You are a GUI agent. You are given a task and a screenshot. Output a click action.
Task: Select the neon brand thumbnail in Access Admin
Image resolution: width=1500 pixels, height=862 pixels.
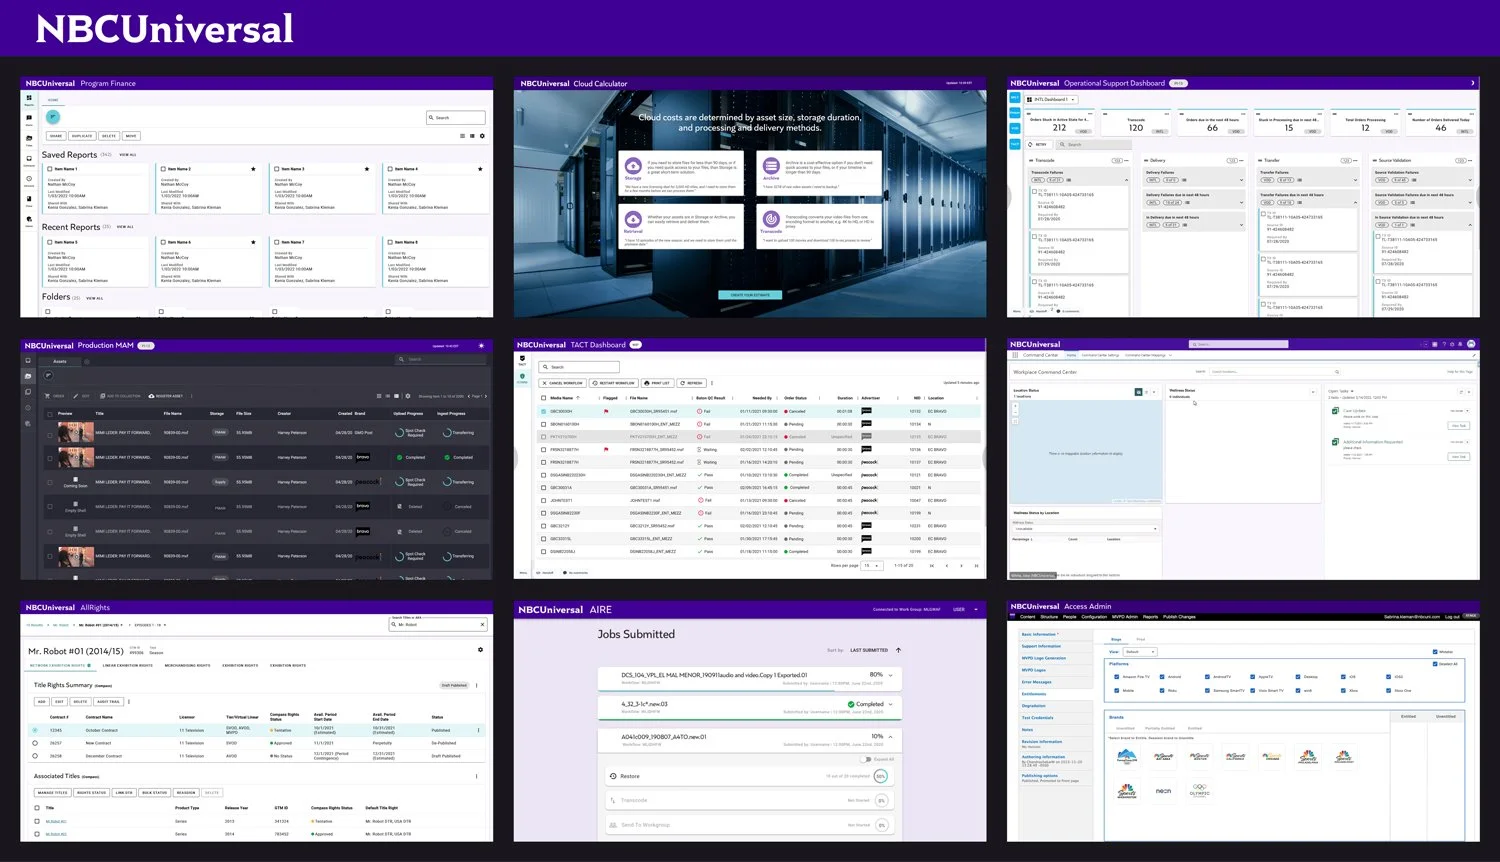click(x=1163, y=791)
